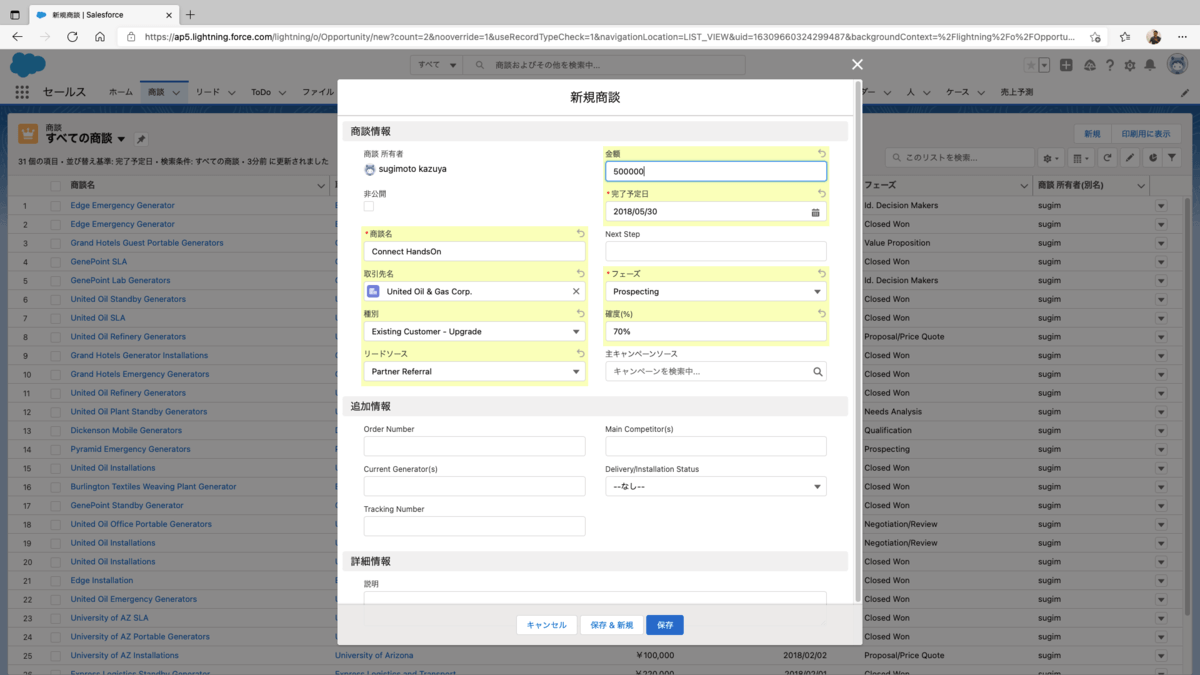The width and height of the screenshot is (1200, 675).
Task: Open list view filters funnel icon
Action: click(x=1172, y=158)
